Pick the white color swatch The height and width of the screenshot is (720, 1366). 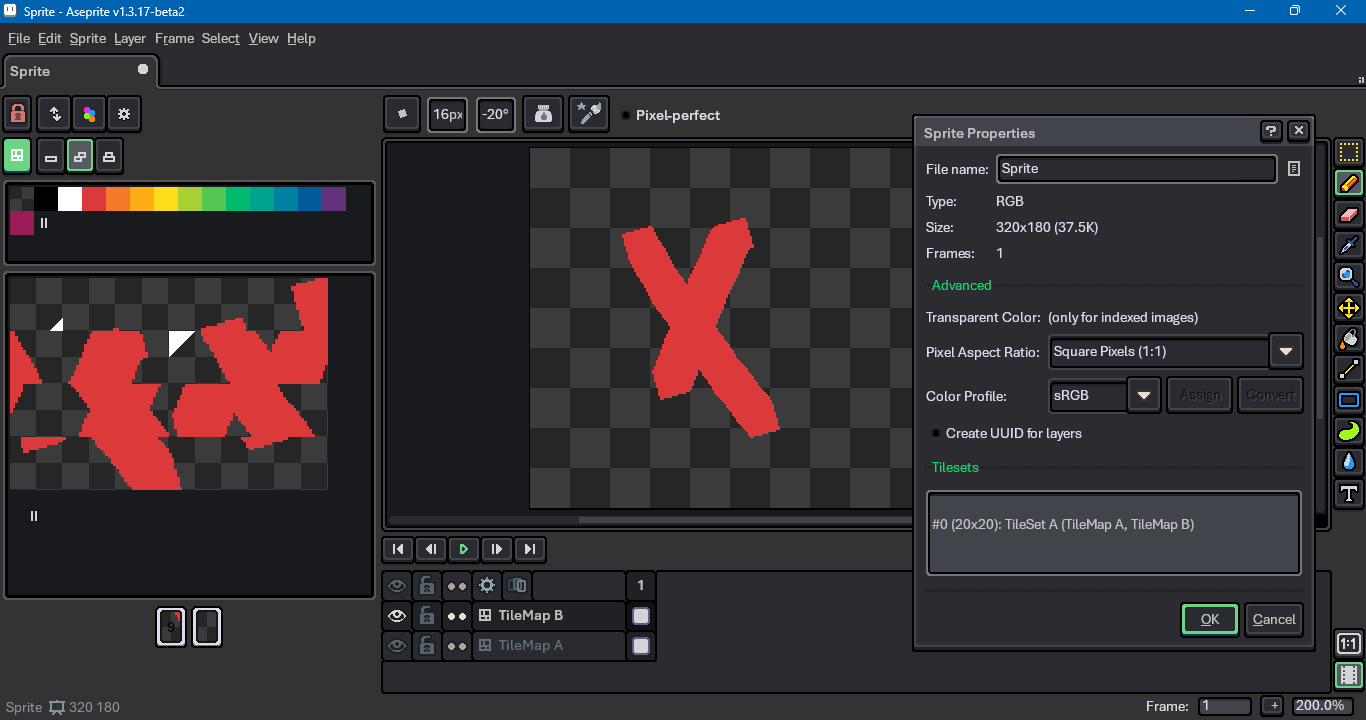click(x=70, y=199)
